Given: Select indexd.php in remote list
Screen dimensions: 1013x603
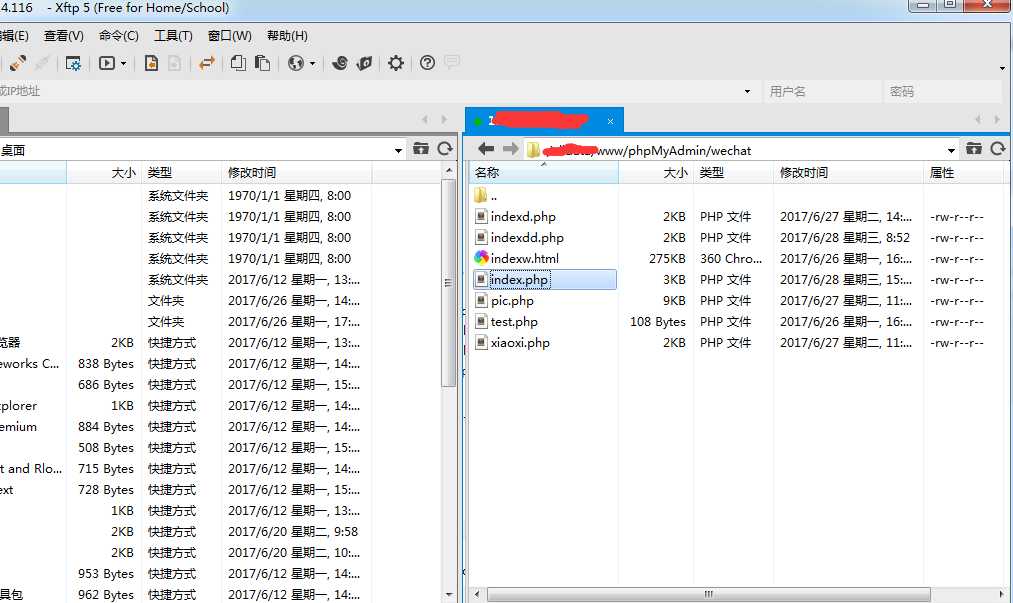Looking at the screenshot, I should (523, 217).
